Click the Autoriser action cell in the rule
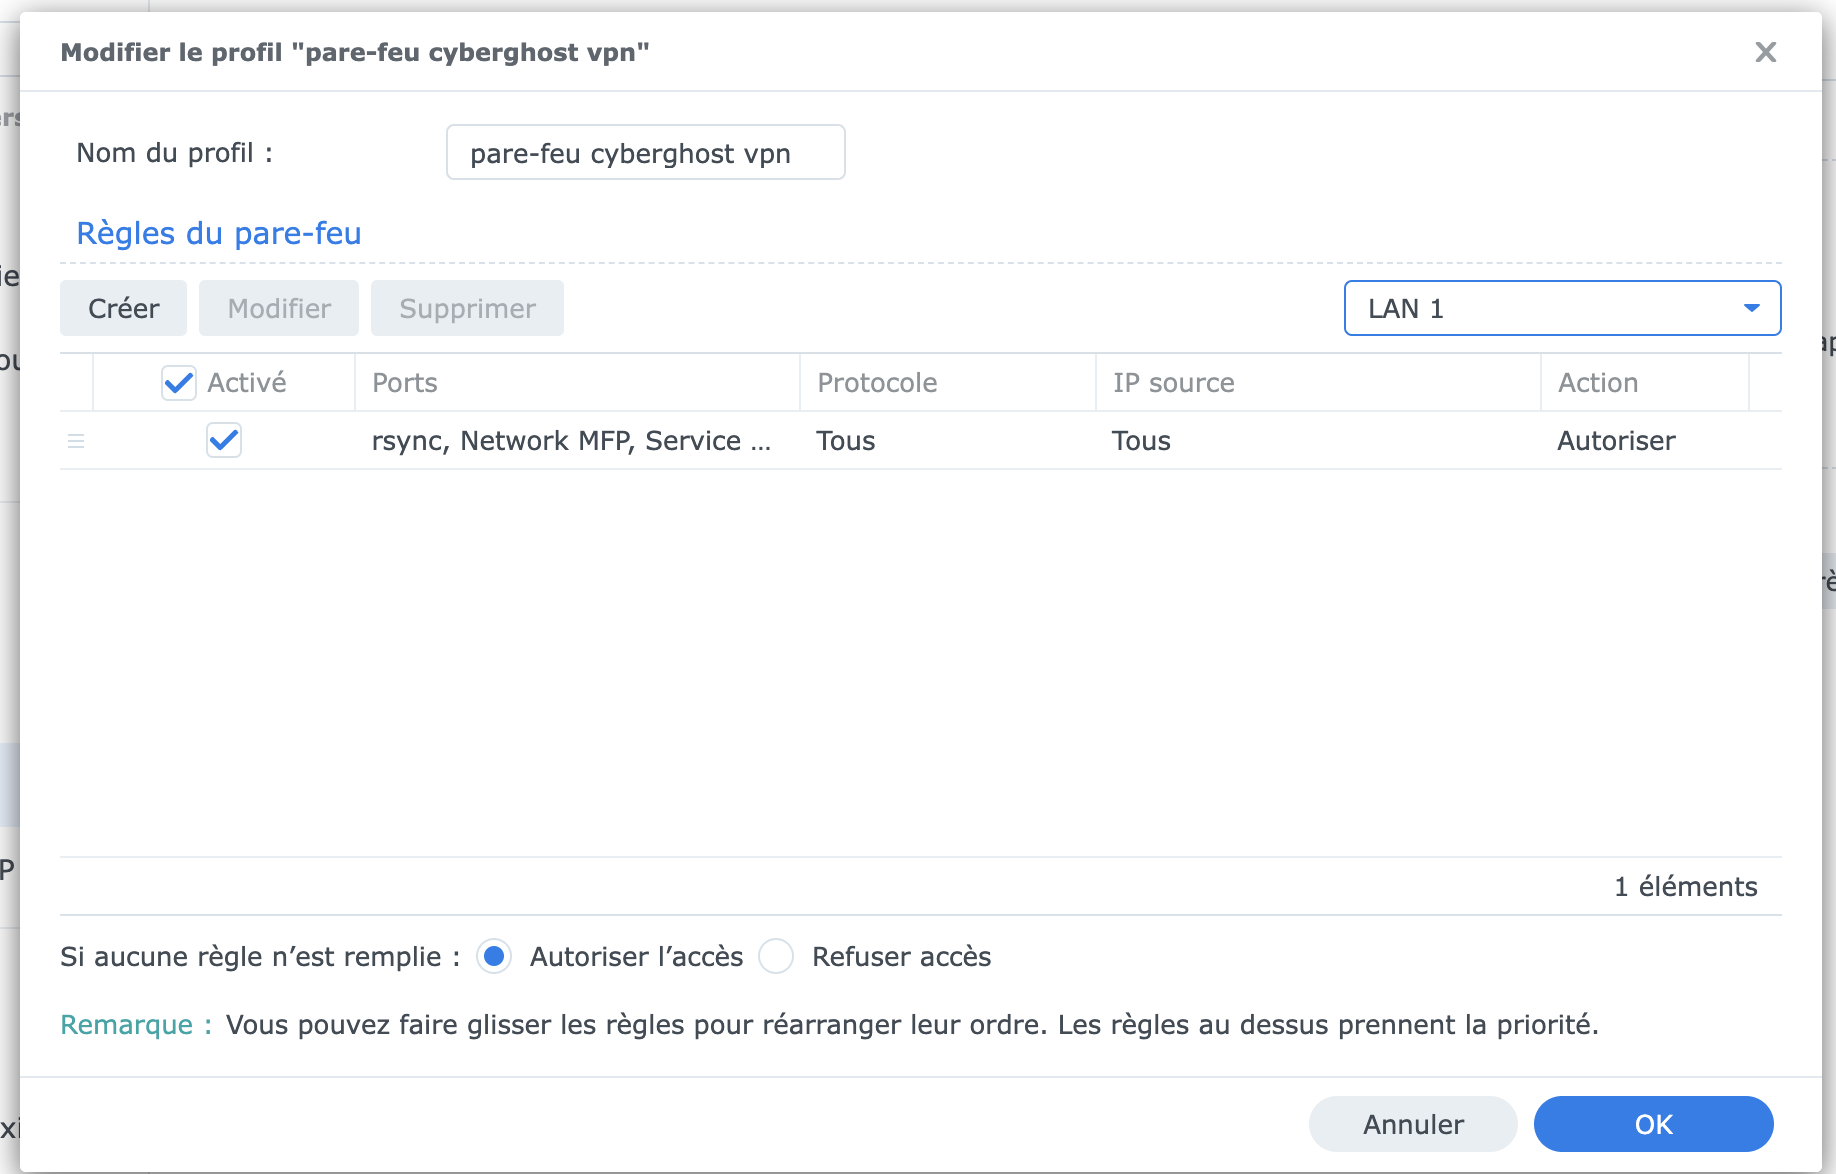The height and width of the screenshot is (1174, 1836). [x=1616, y=441]
